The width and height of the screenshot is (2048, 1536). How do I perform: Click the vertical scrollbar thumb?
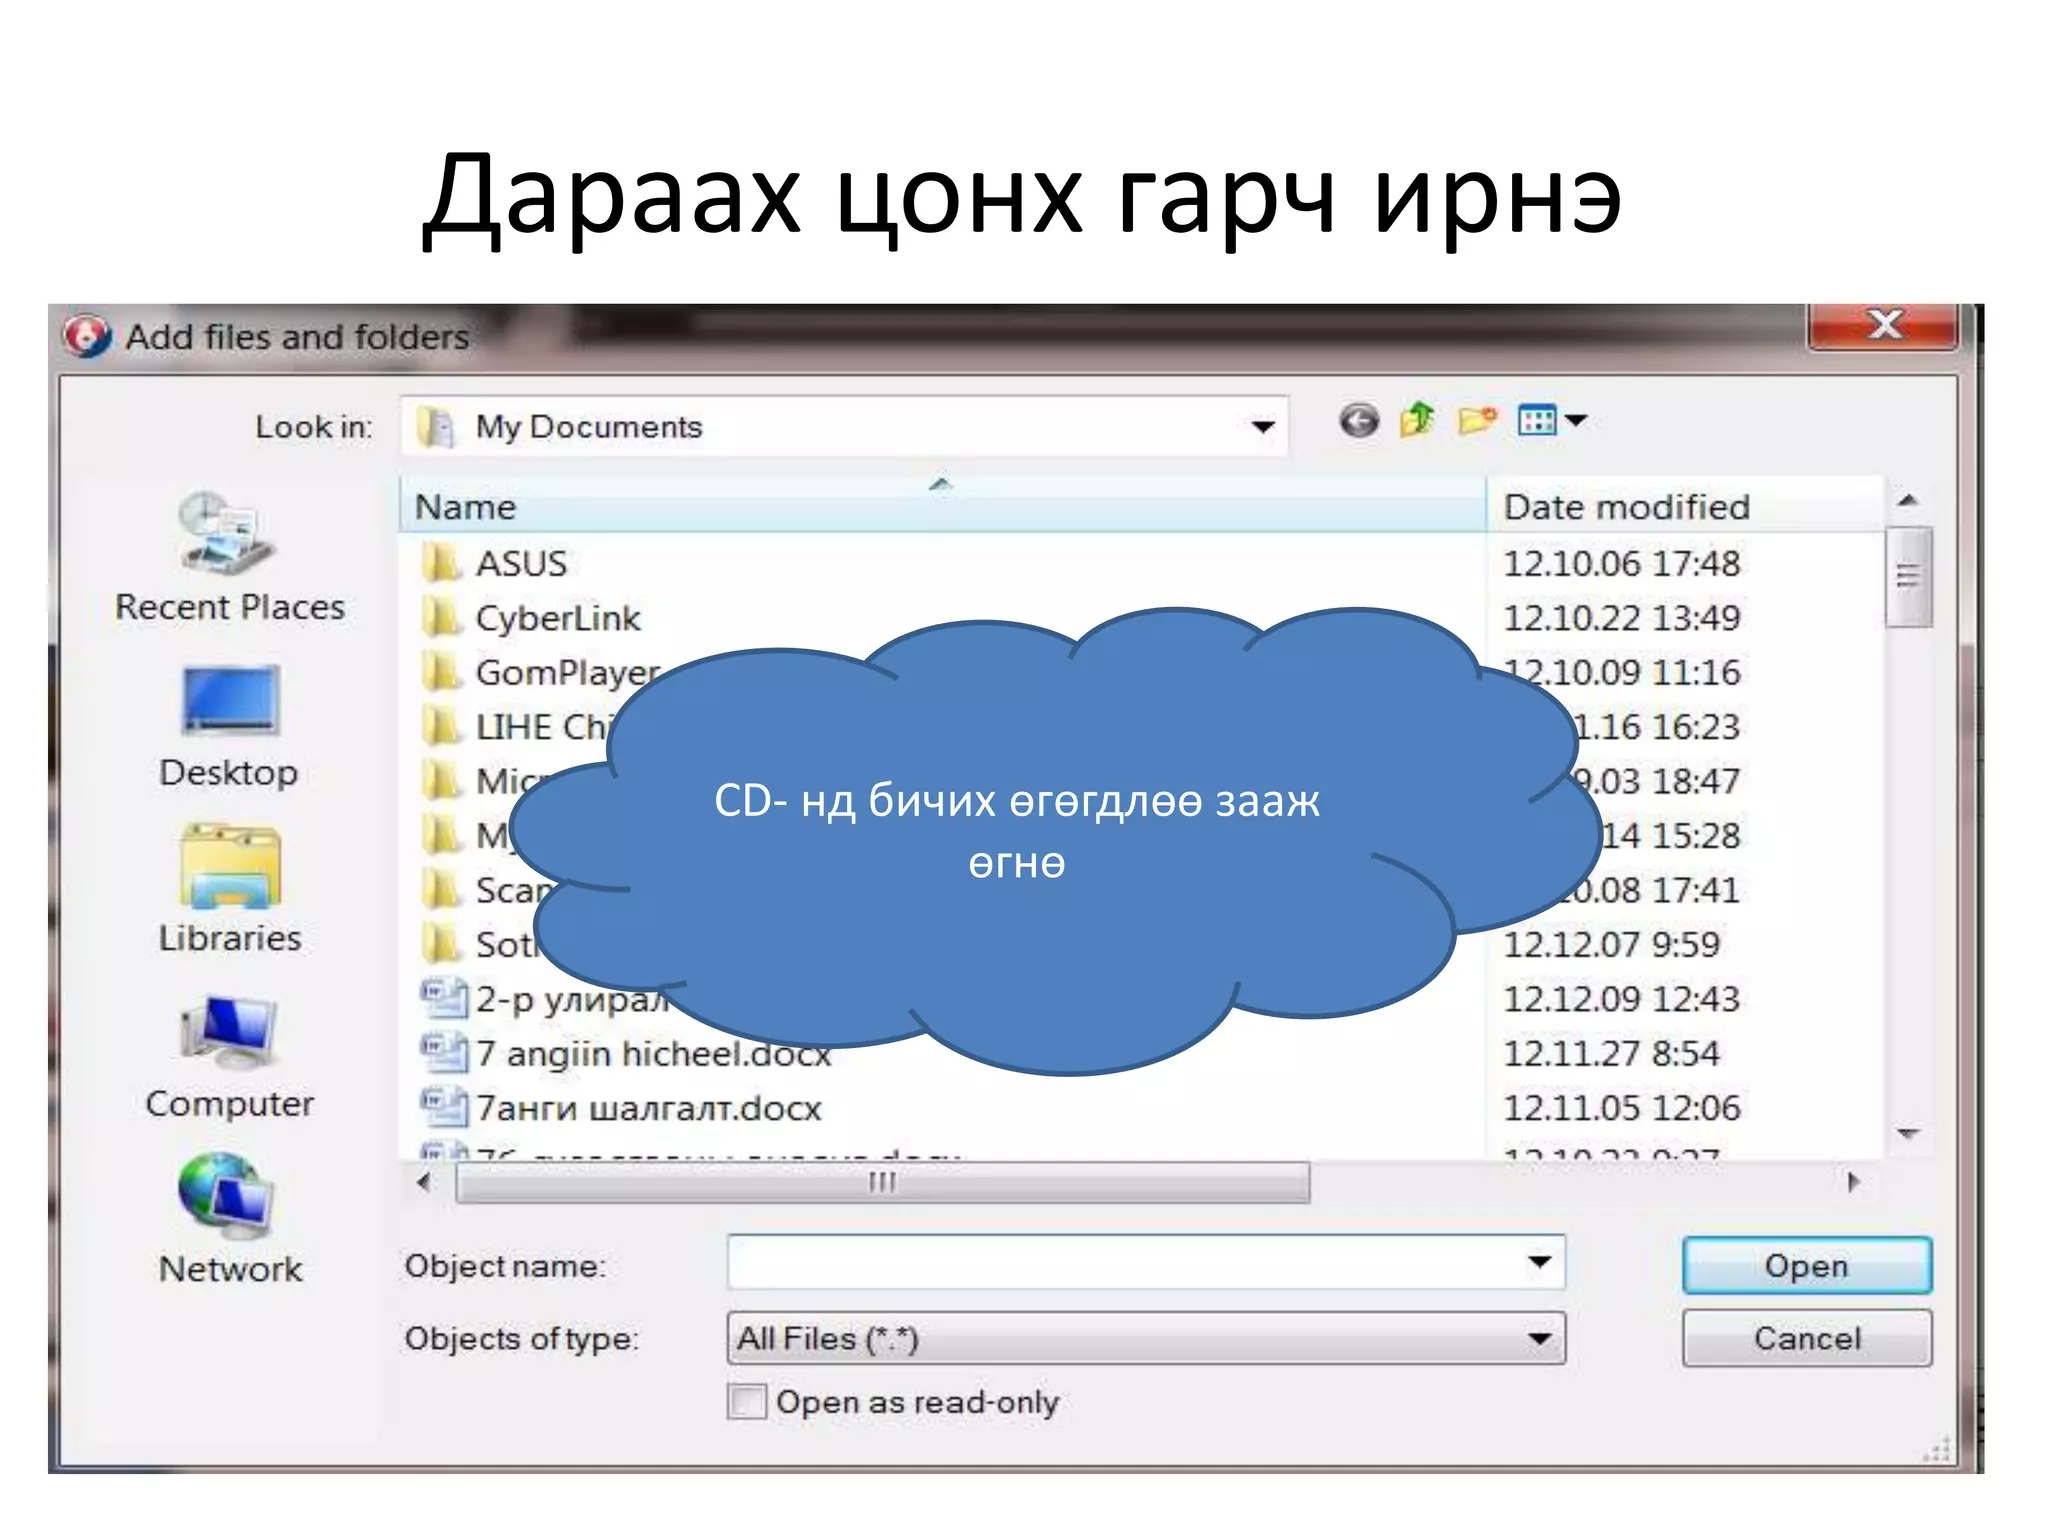point(1908,577)
